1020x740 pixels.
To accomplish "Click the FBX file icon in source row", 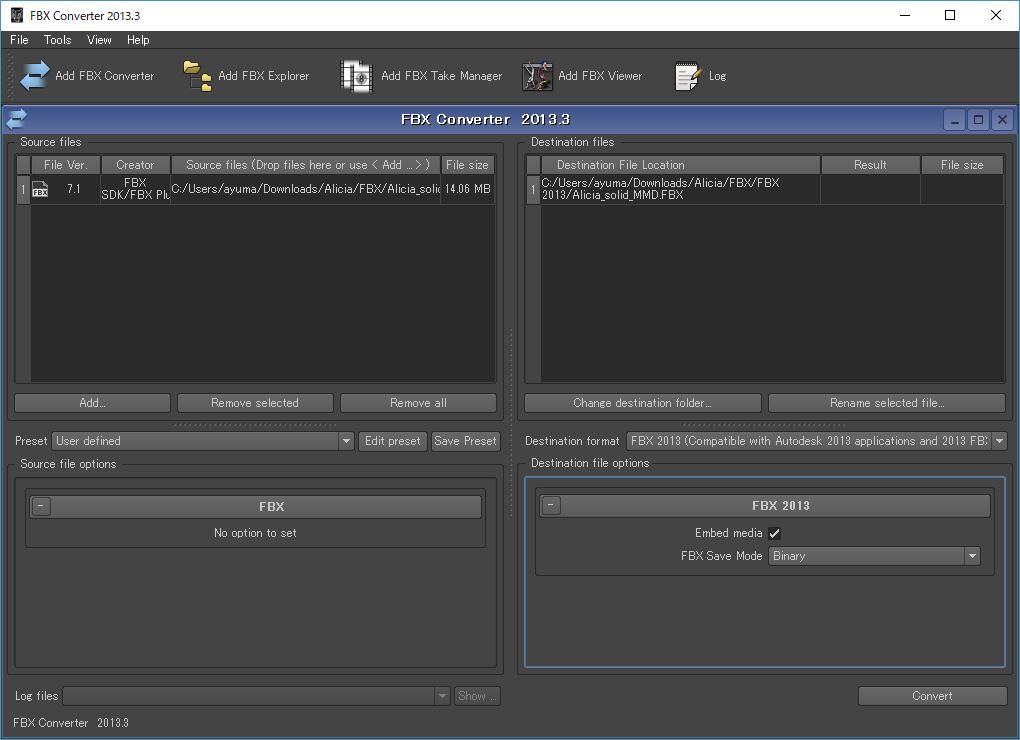I will click(x=40, y=189).
